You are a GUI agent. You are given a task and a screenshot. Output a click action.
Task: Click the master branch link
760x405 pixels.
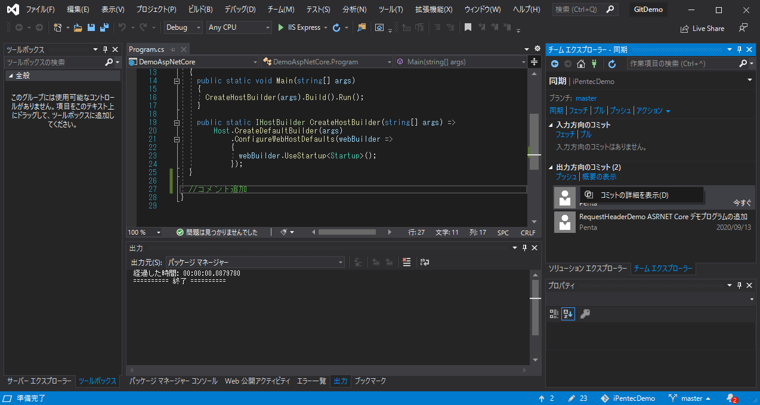(x=586, y=98)
